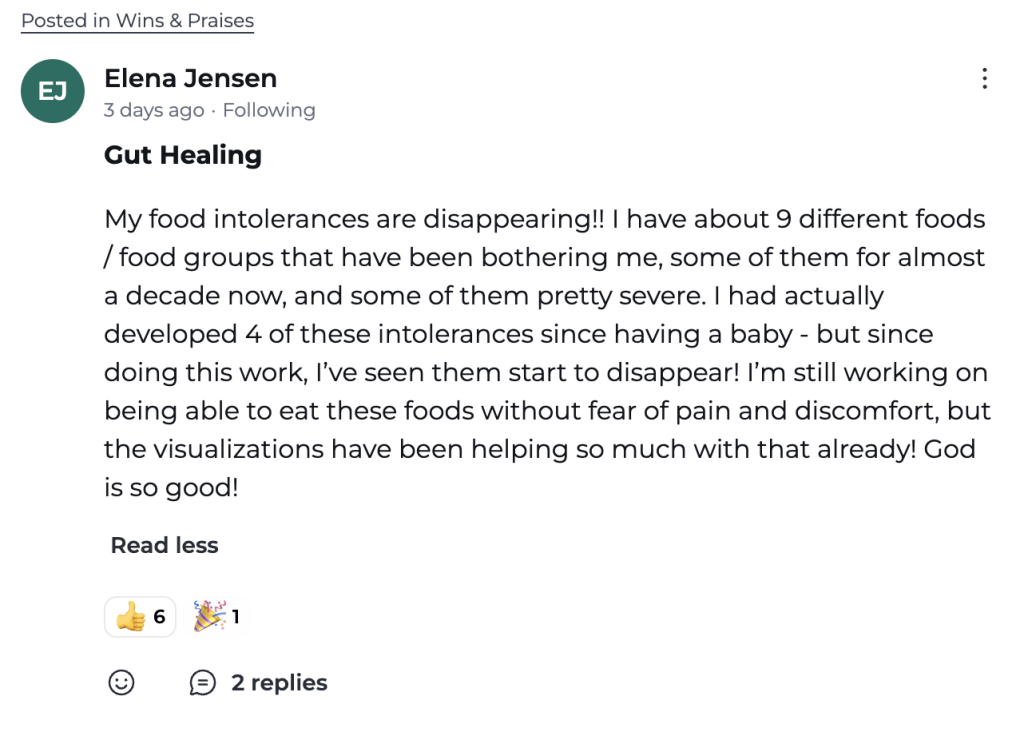Click the speech bubble comment icon
The height and width of the screenshot is (732, 1024).
203,683
